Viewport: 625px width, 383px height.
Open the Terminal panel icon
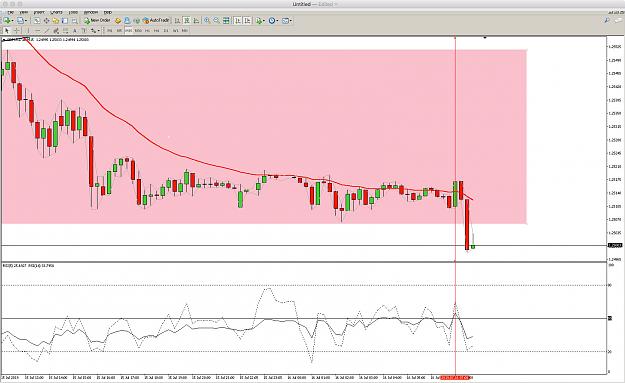pyautogui.click(x=65, y=20)
